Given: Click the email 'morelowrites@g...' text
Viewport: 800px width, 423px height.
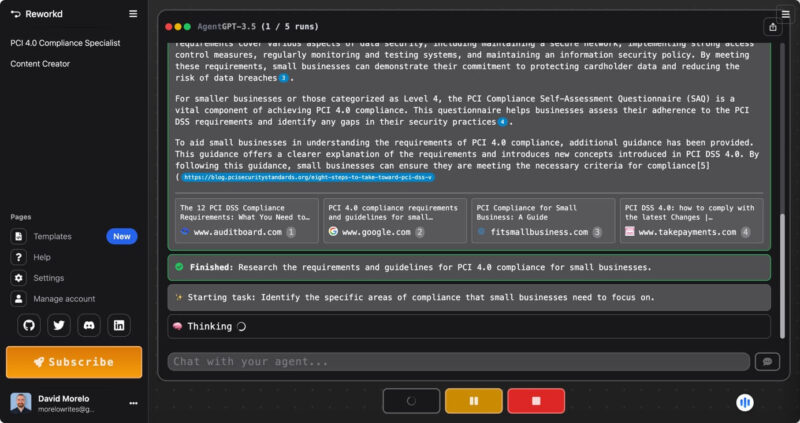Looking at the screenshot, I should click(66, 409).
